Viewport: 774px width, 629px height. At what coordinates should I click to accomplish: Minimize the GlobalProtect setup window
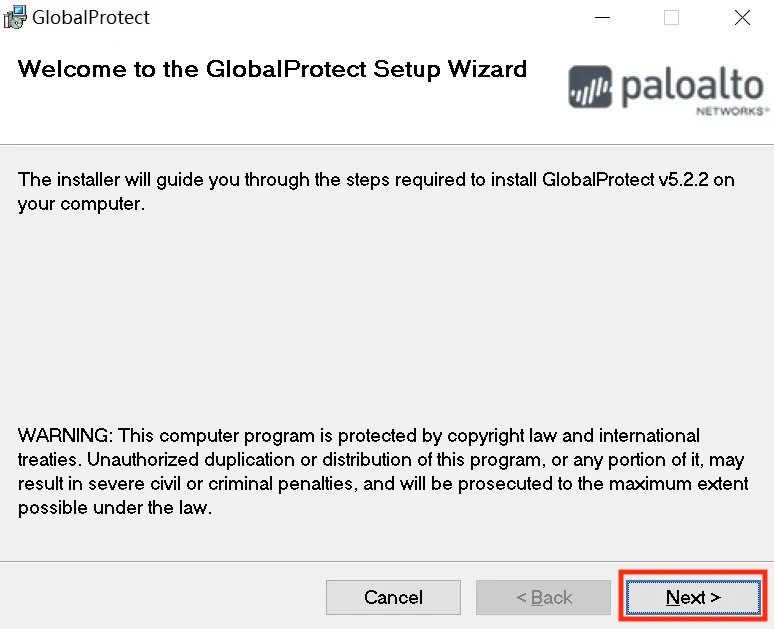pos(600,17)
